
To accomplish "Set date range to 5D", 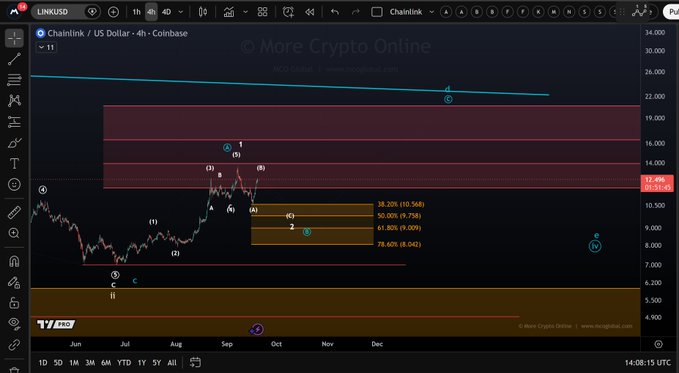I will tap(58, 363).
